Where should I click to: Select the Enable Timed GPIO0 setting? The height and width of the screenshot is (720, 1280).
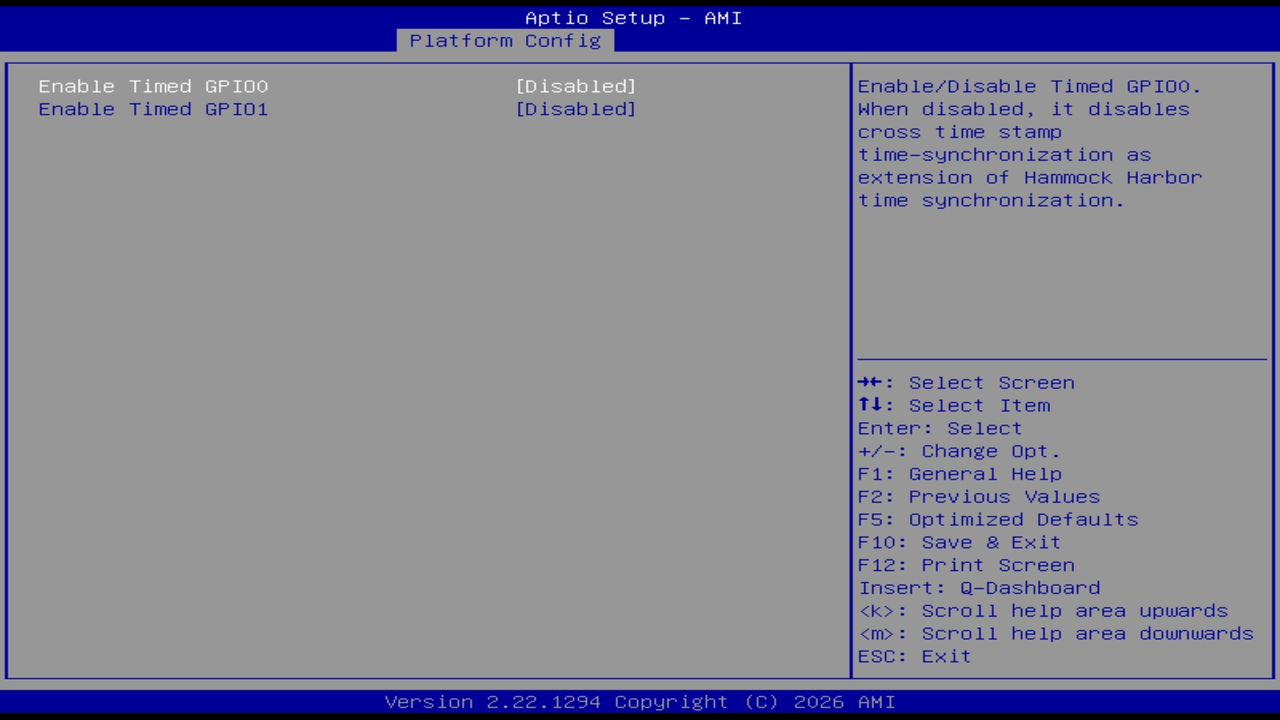[153, 86]
